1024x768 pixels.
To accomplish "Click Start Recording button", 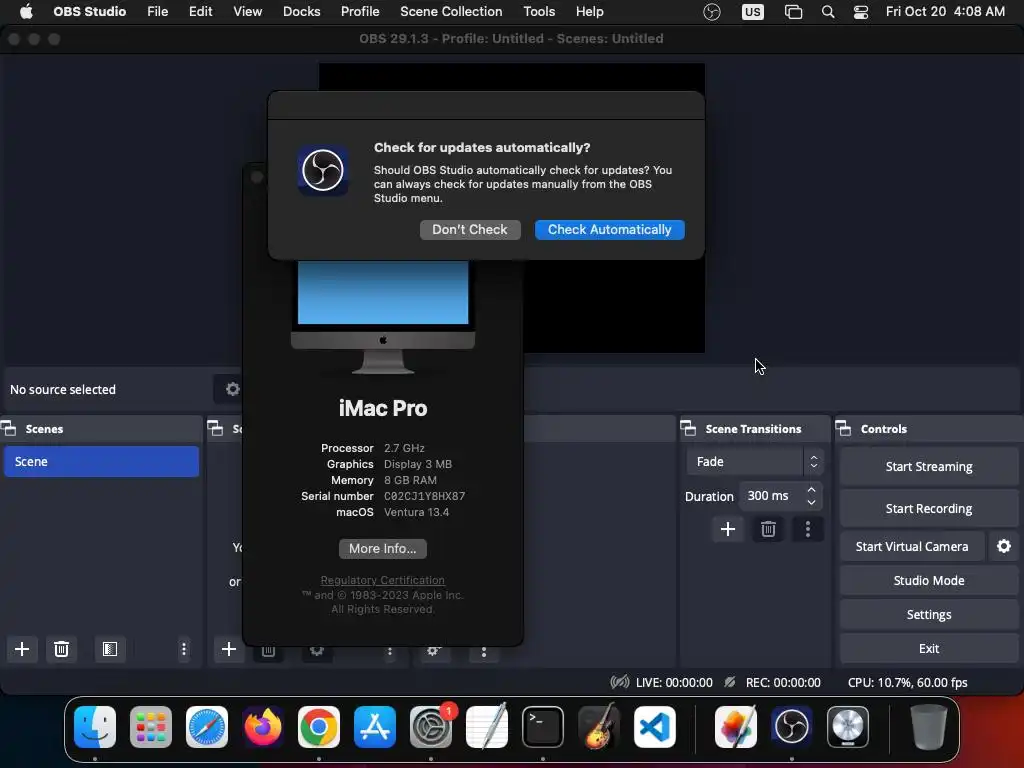I will 929,508.
